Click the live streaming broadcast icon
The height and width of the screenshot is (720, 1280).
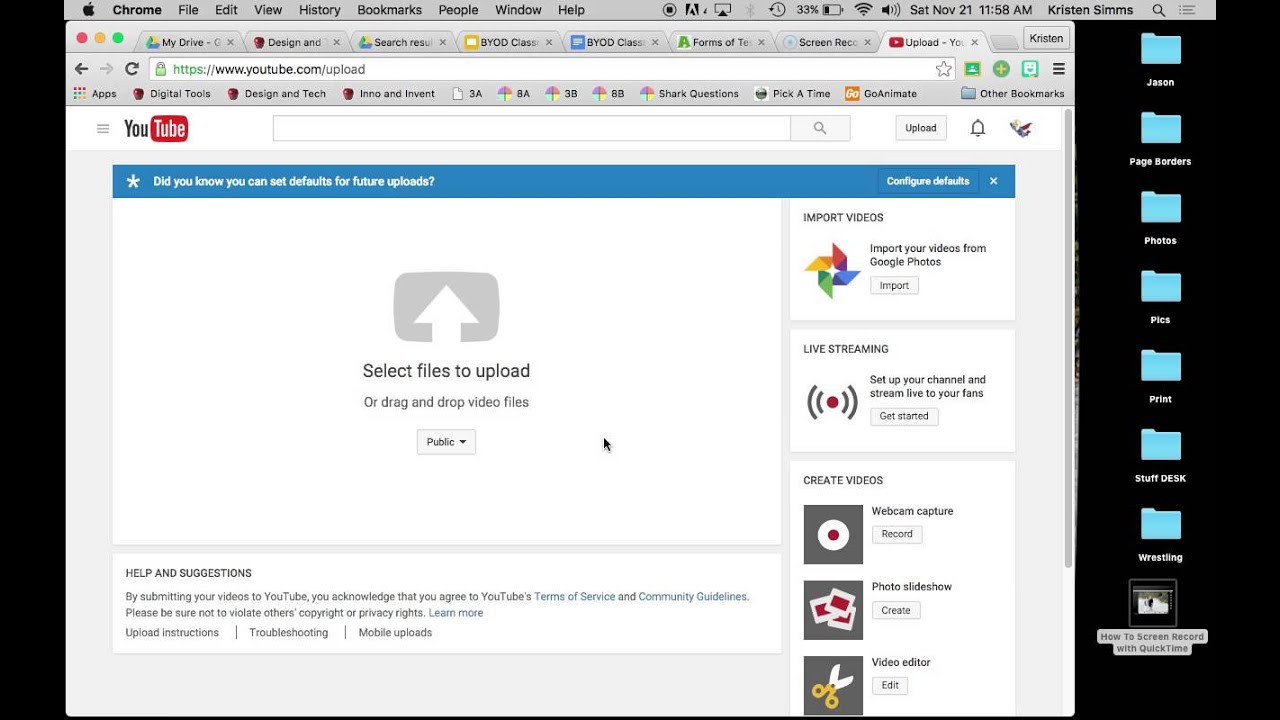[832, 402]
